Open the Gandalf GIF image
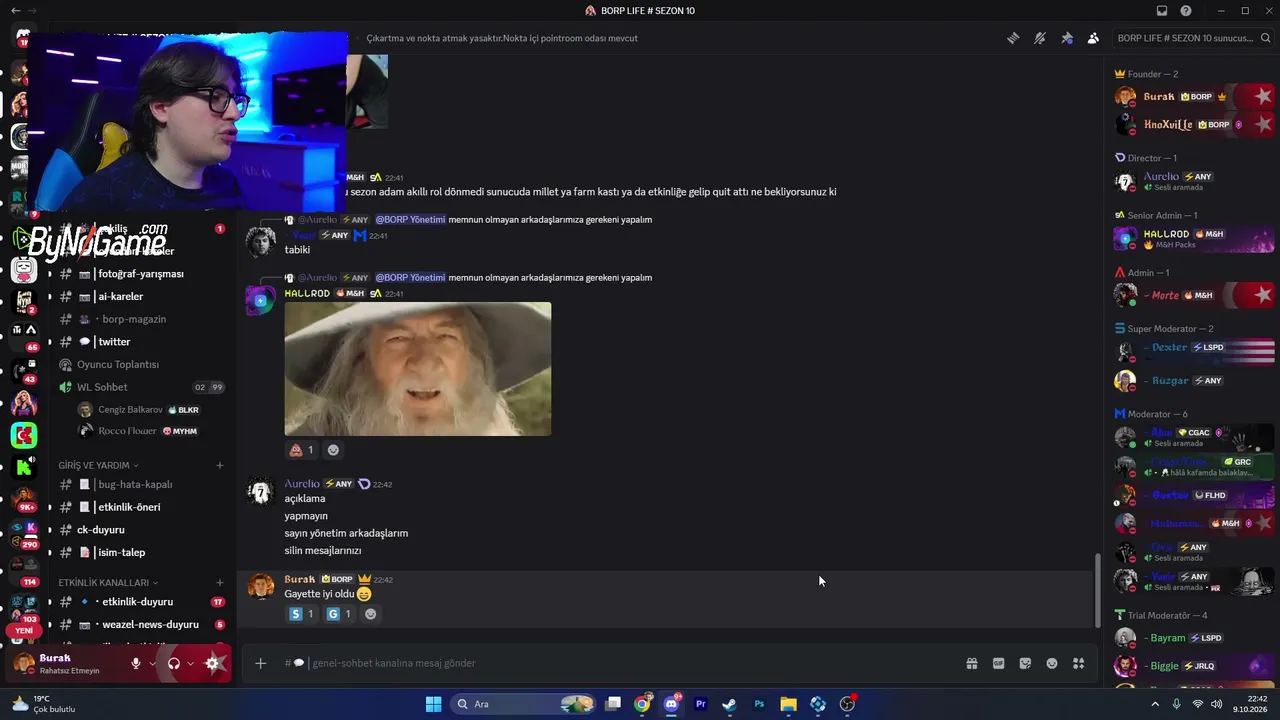This screenshot has width=1280, height=720. pos(418,369)
